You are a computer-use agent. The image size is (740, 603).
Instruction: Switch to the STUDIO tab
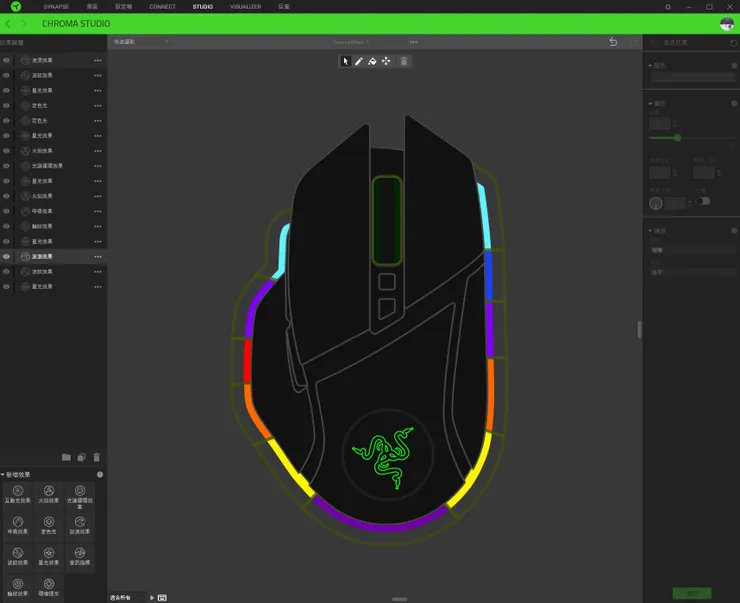(x=202, y=7)
